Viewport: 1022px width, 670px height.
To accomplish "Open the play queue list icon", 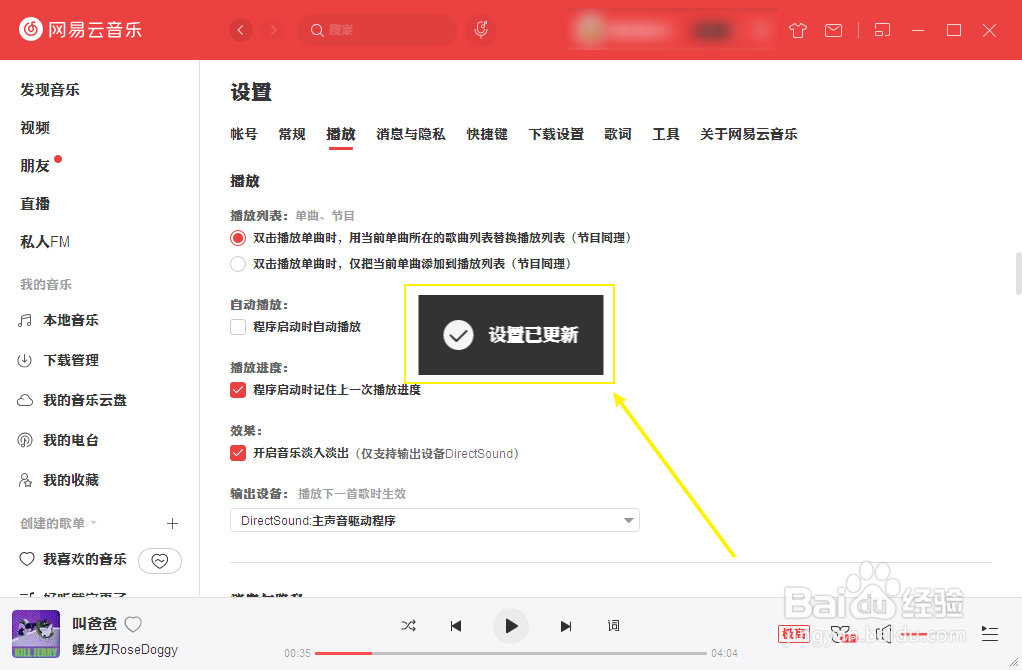I will [x=990, y=634].
